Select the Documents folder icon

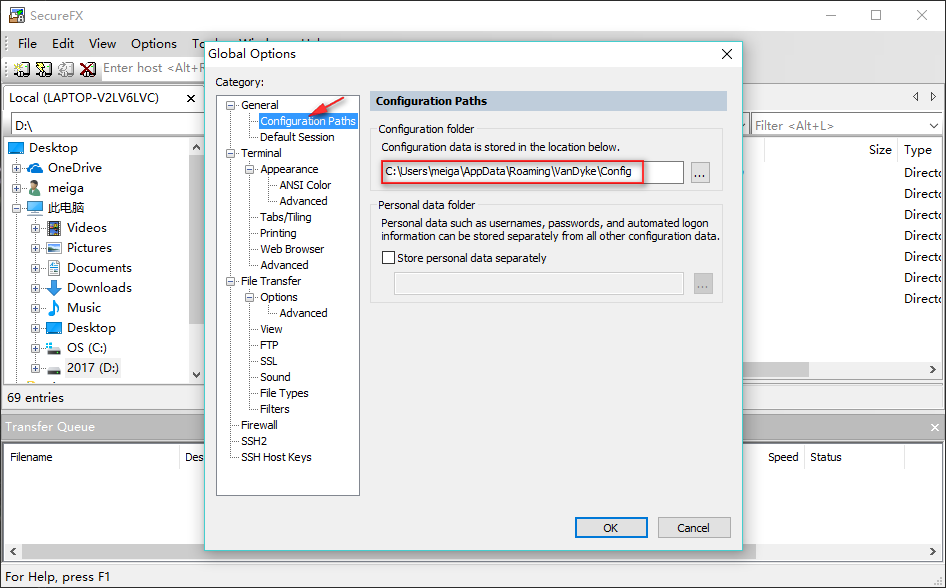click(x=54, y=268)
